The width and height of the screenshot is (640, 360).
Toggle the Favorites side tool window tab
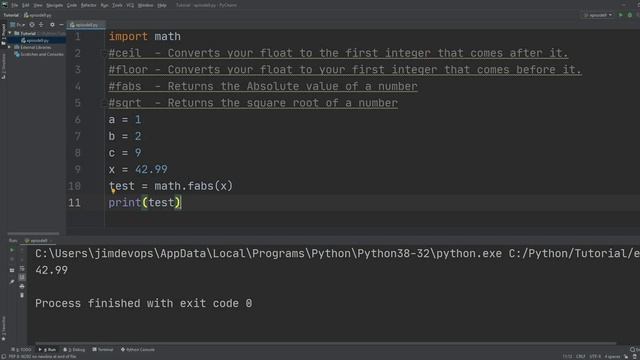3,329
